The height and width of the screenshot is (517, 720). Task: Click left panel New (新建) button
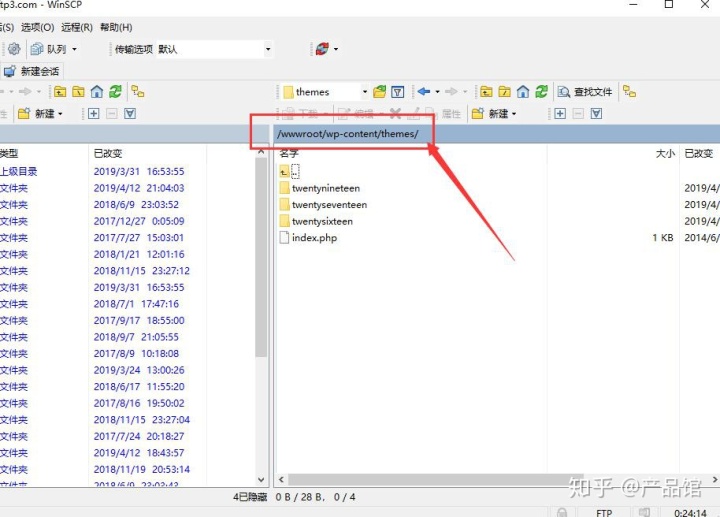coord(36,113)
